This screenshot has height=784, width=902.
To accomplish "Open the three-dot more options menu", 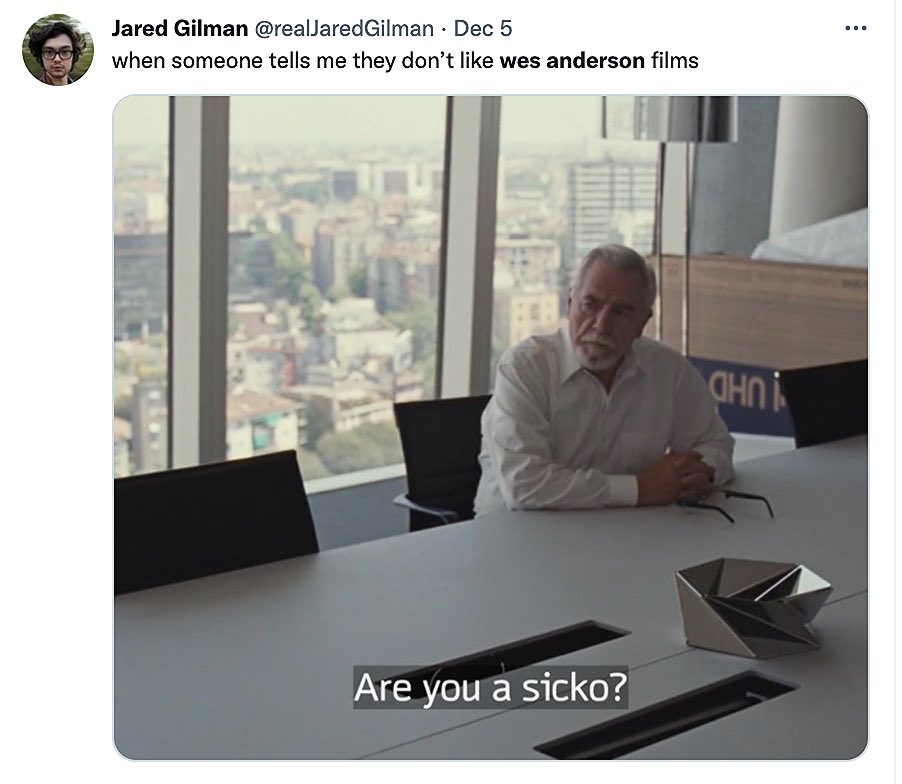I will 855,28.
